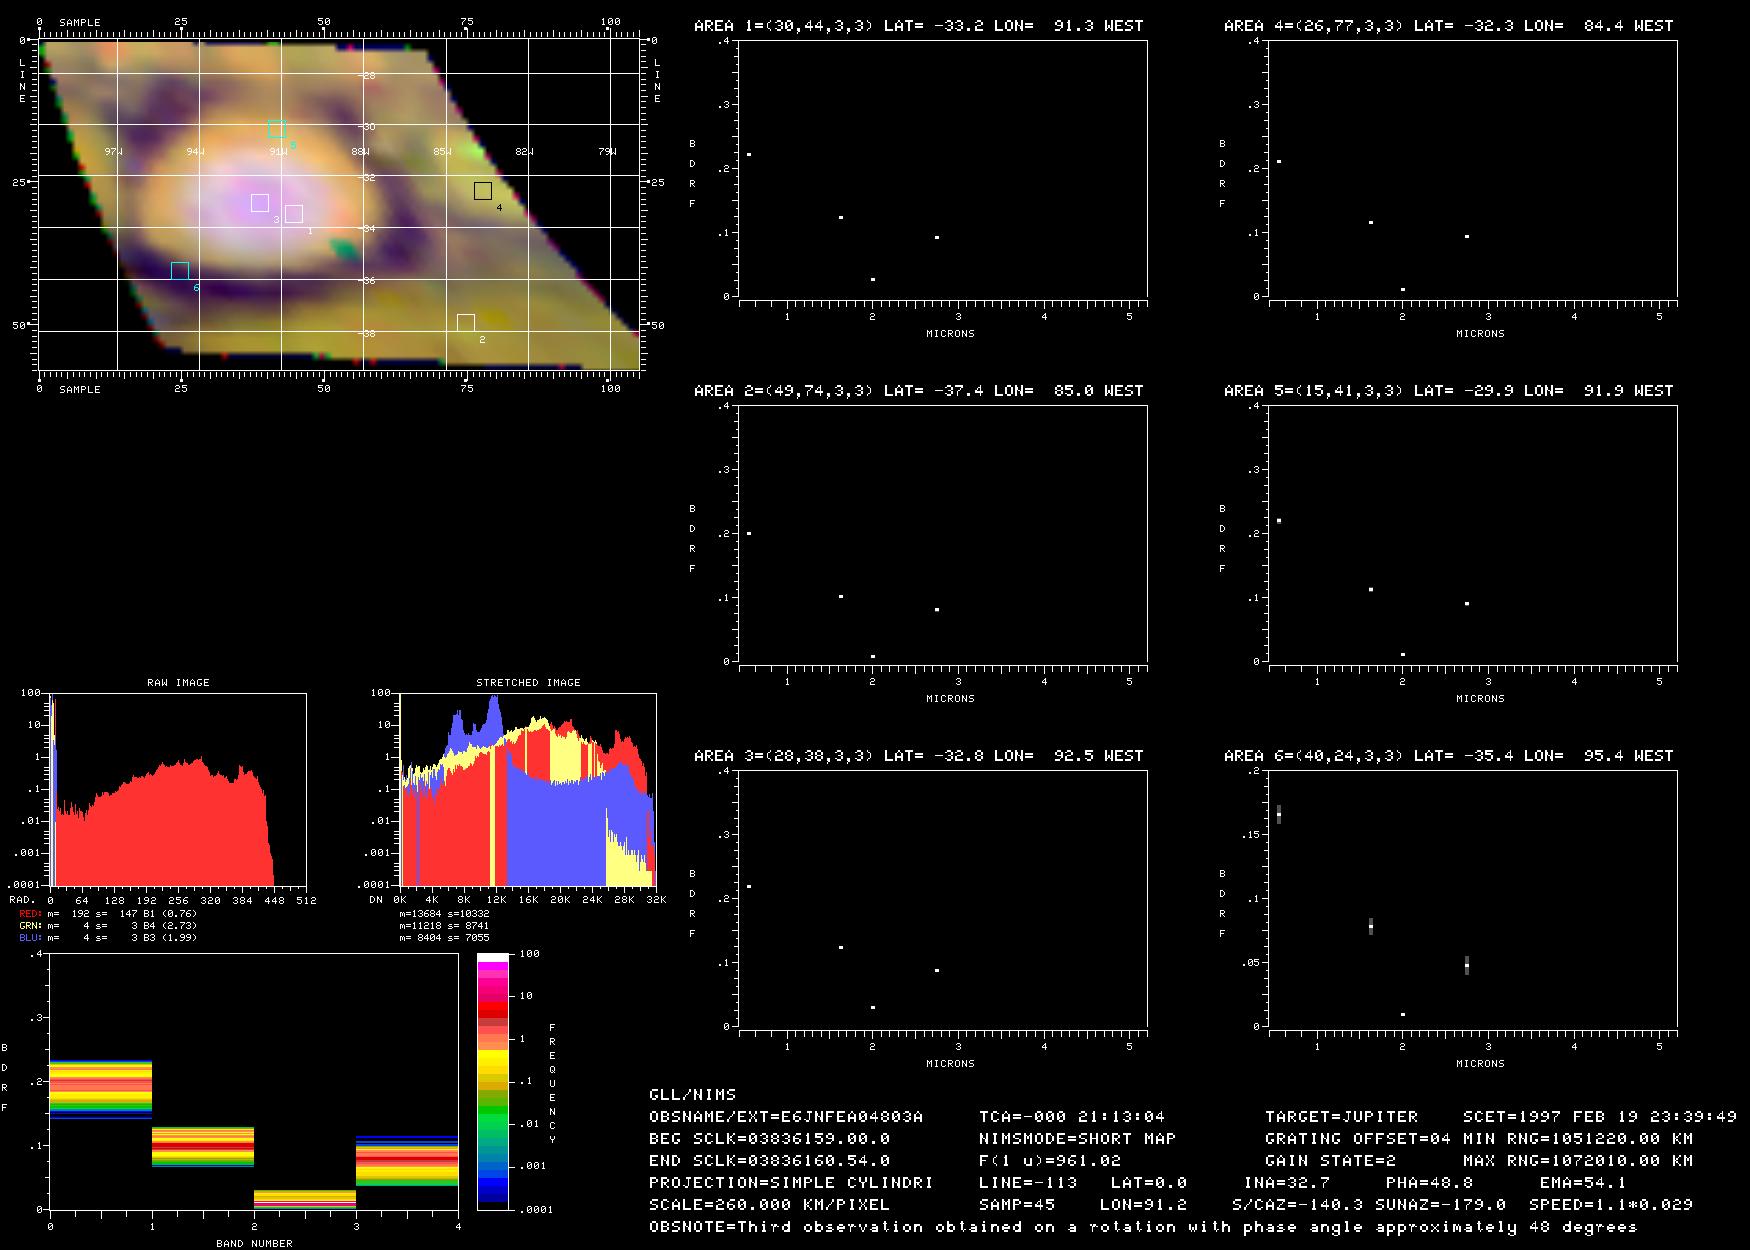The image size is (1750, 1250).
Task: Click the green patch on the map
Action: click(345, 248)
